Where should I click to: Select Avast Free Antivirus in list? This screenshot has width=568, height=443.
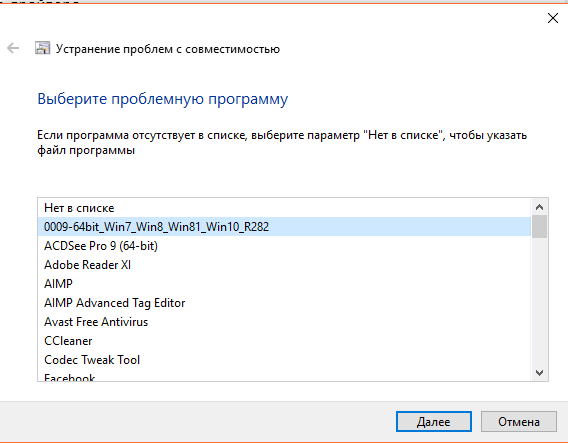pyautogui.click(x=284, y=322)
